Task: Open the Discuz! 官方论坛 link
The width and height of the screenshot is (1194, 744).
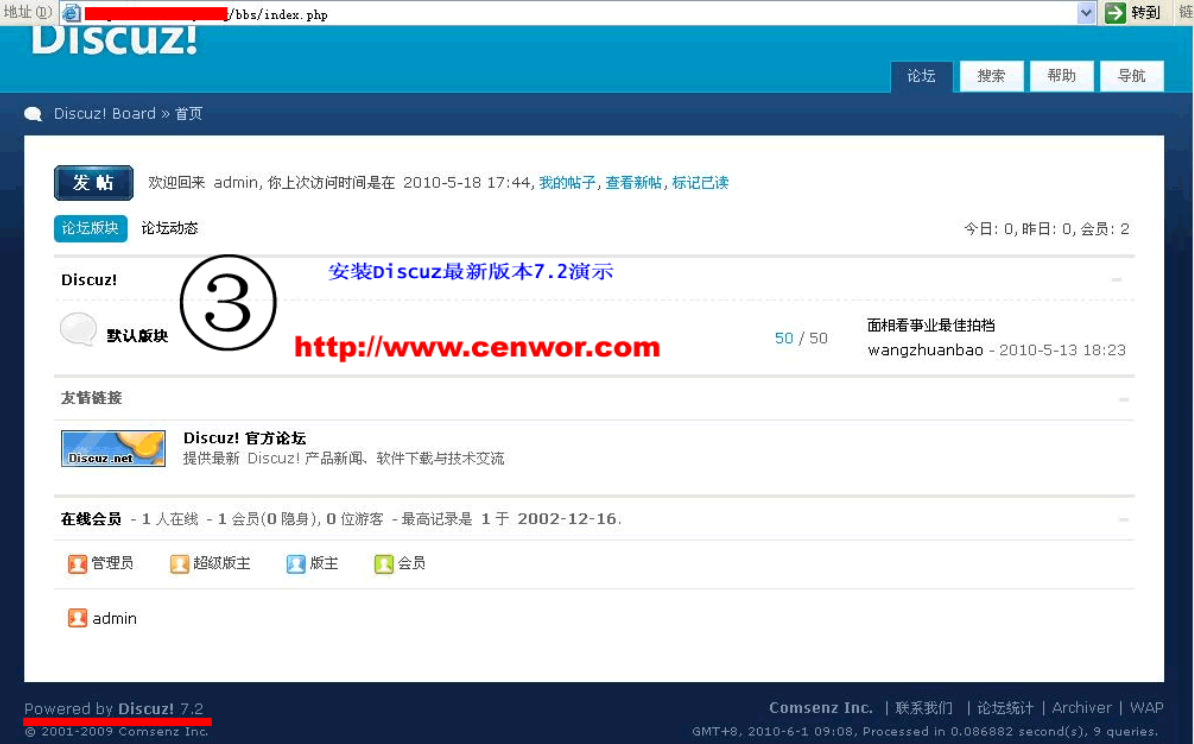Action: pos(244,438)
